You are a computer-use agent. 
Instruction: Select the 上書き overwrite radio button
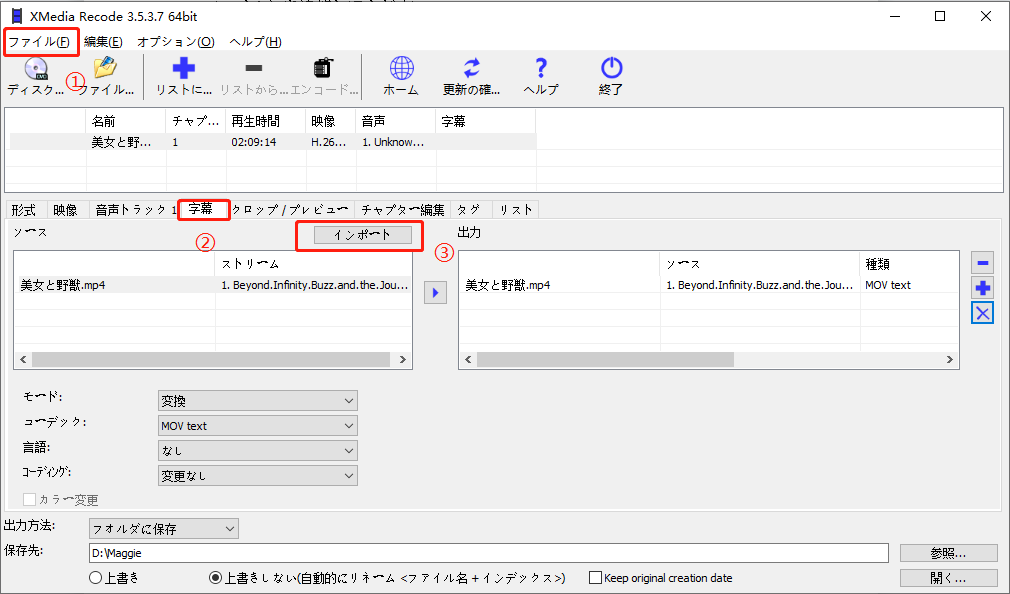96,578
